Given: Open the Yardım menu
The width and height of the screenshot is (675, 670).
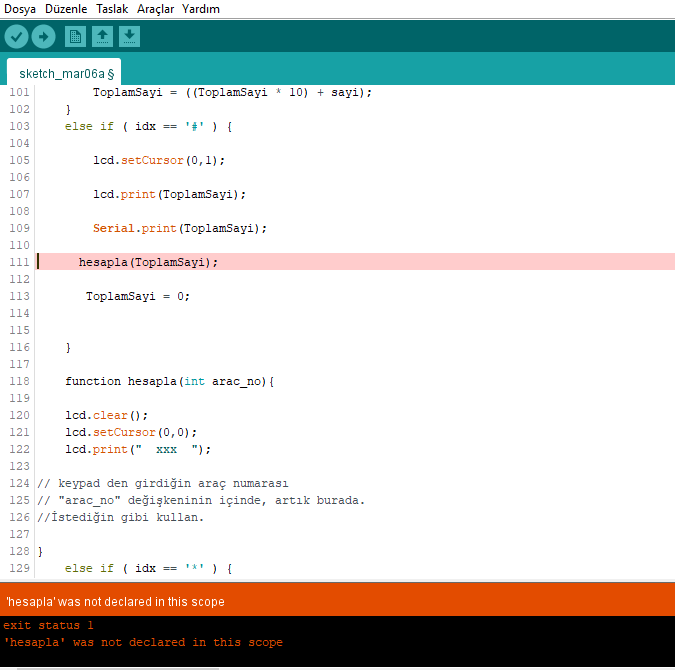Looking at the screenshot, I should pyautogui.click(x=200, y=9).
